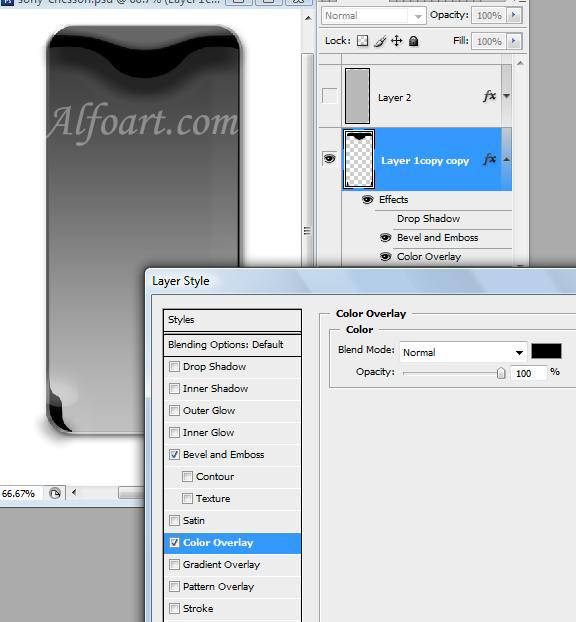This screenshot has width=576, height=622.
Task: Click the black overlay color swatch
Action: coord(546,351)
